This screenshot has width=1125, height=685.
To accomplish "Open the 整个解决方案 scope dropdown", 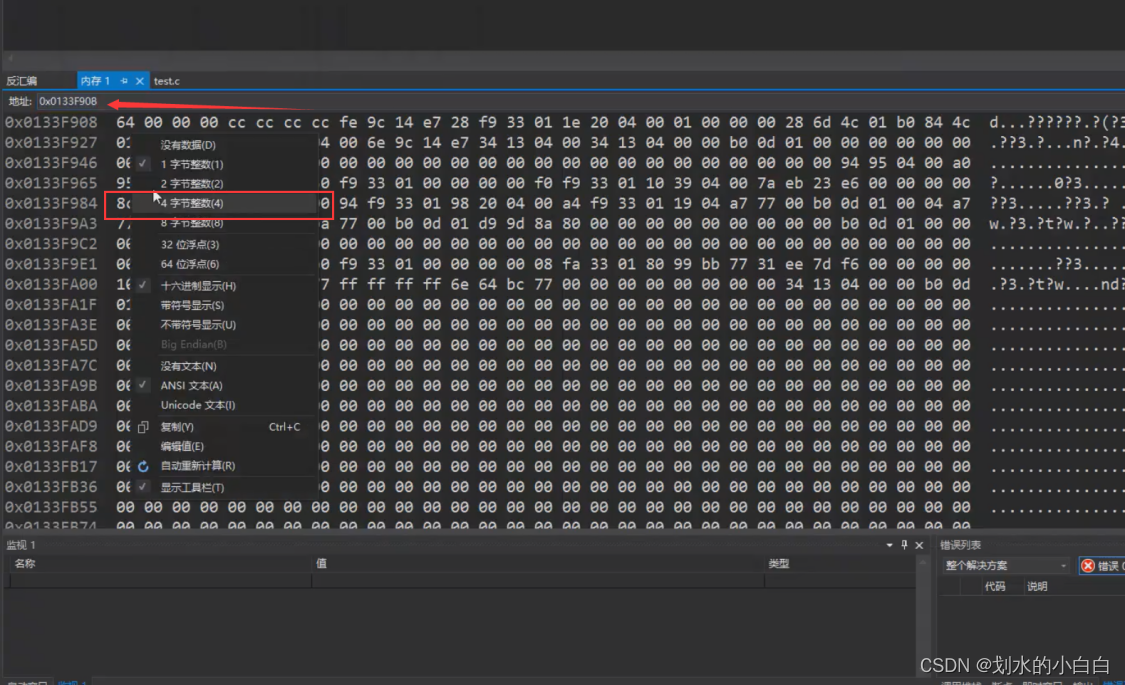I will pyautogui.click(x=1005, y=566).
